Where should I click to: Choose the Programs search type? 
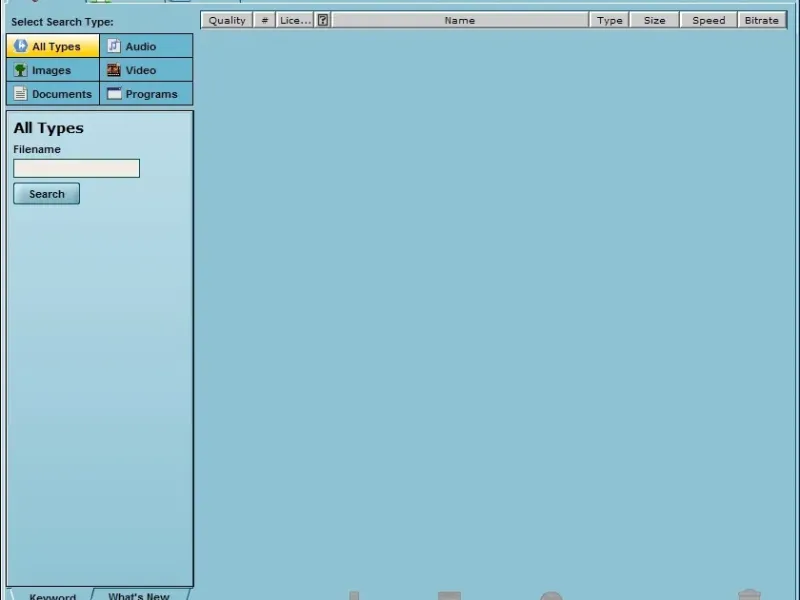pos(146,94)
